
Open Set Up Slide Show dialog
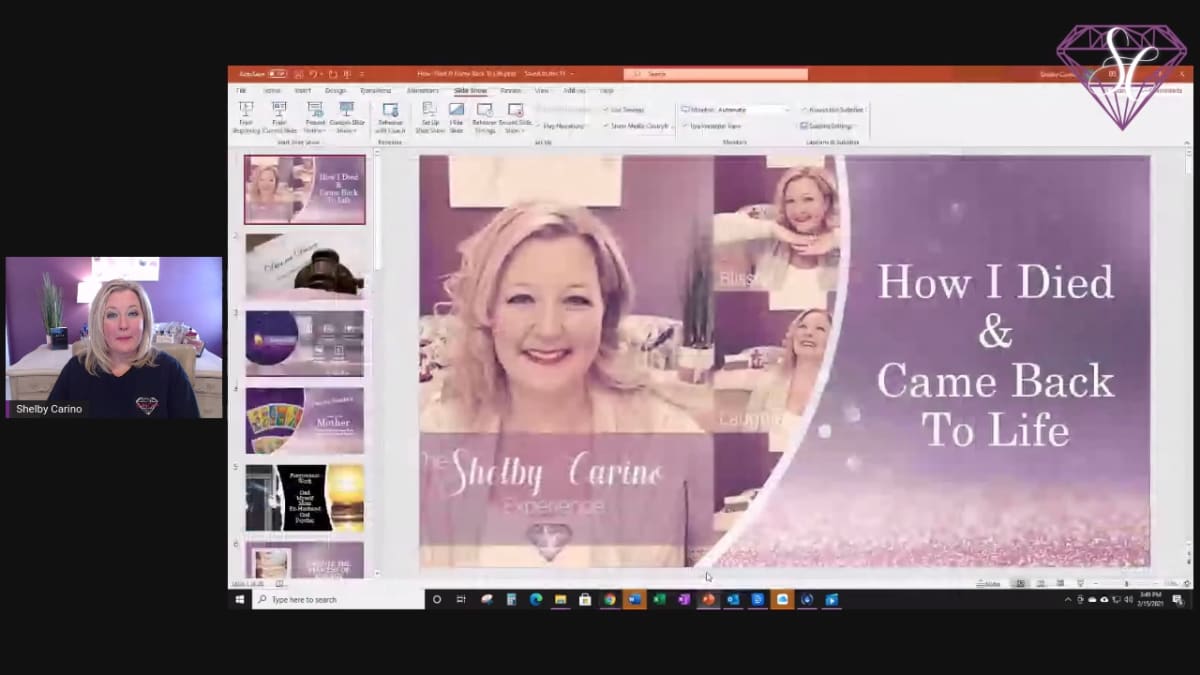(430, 116)
